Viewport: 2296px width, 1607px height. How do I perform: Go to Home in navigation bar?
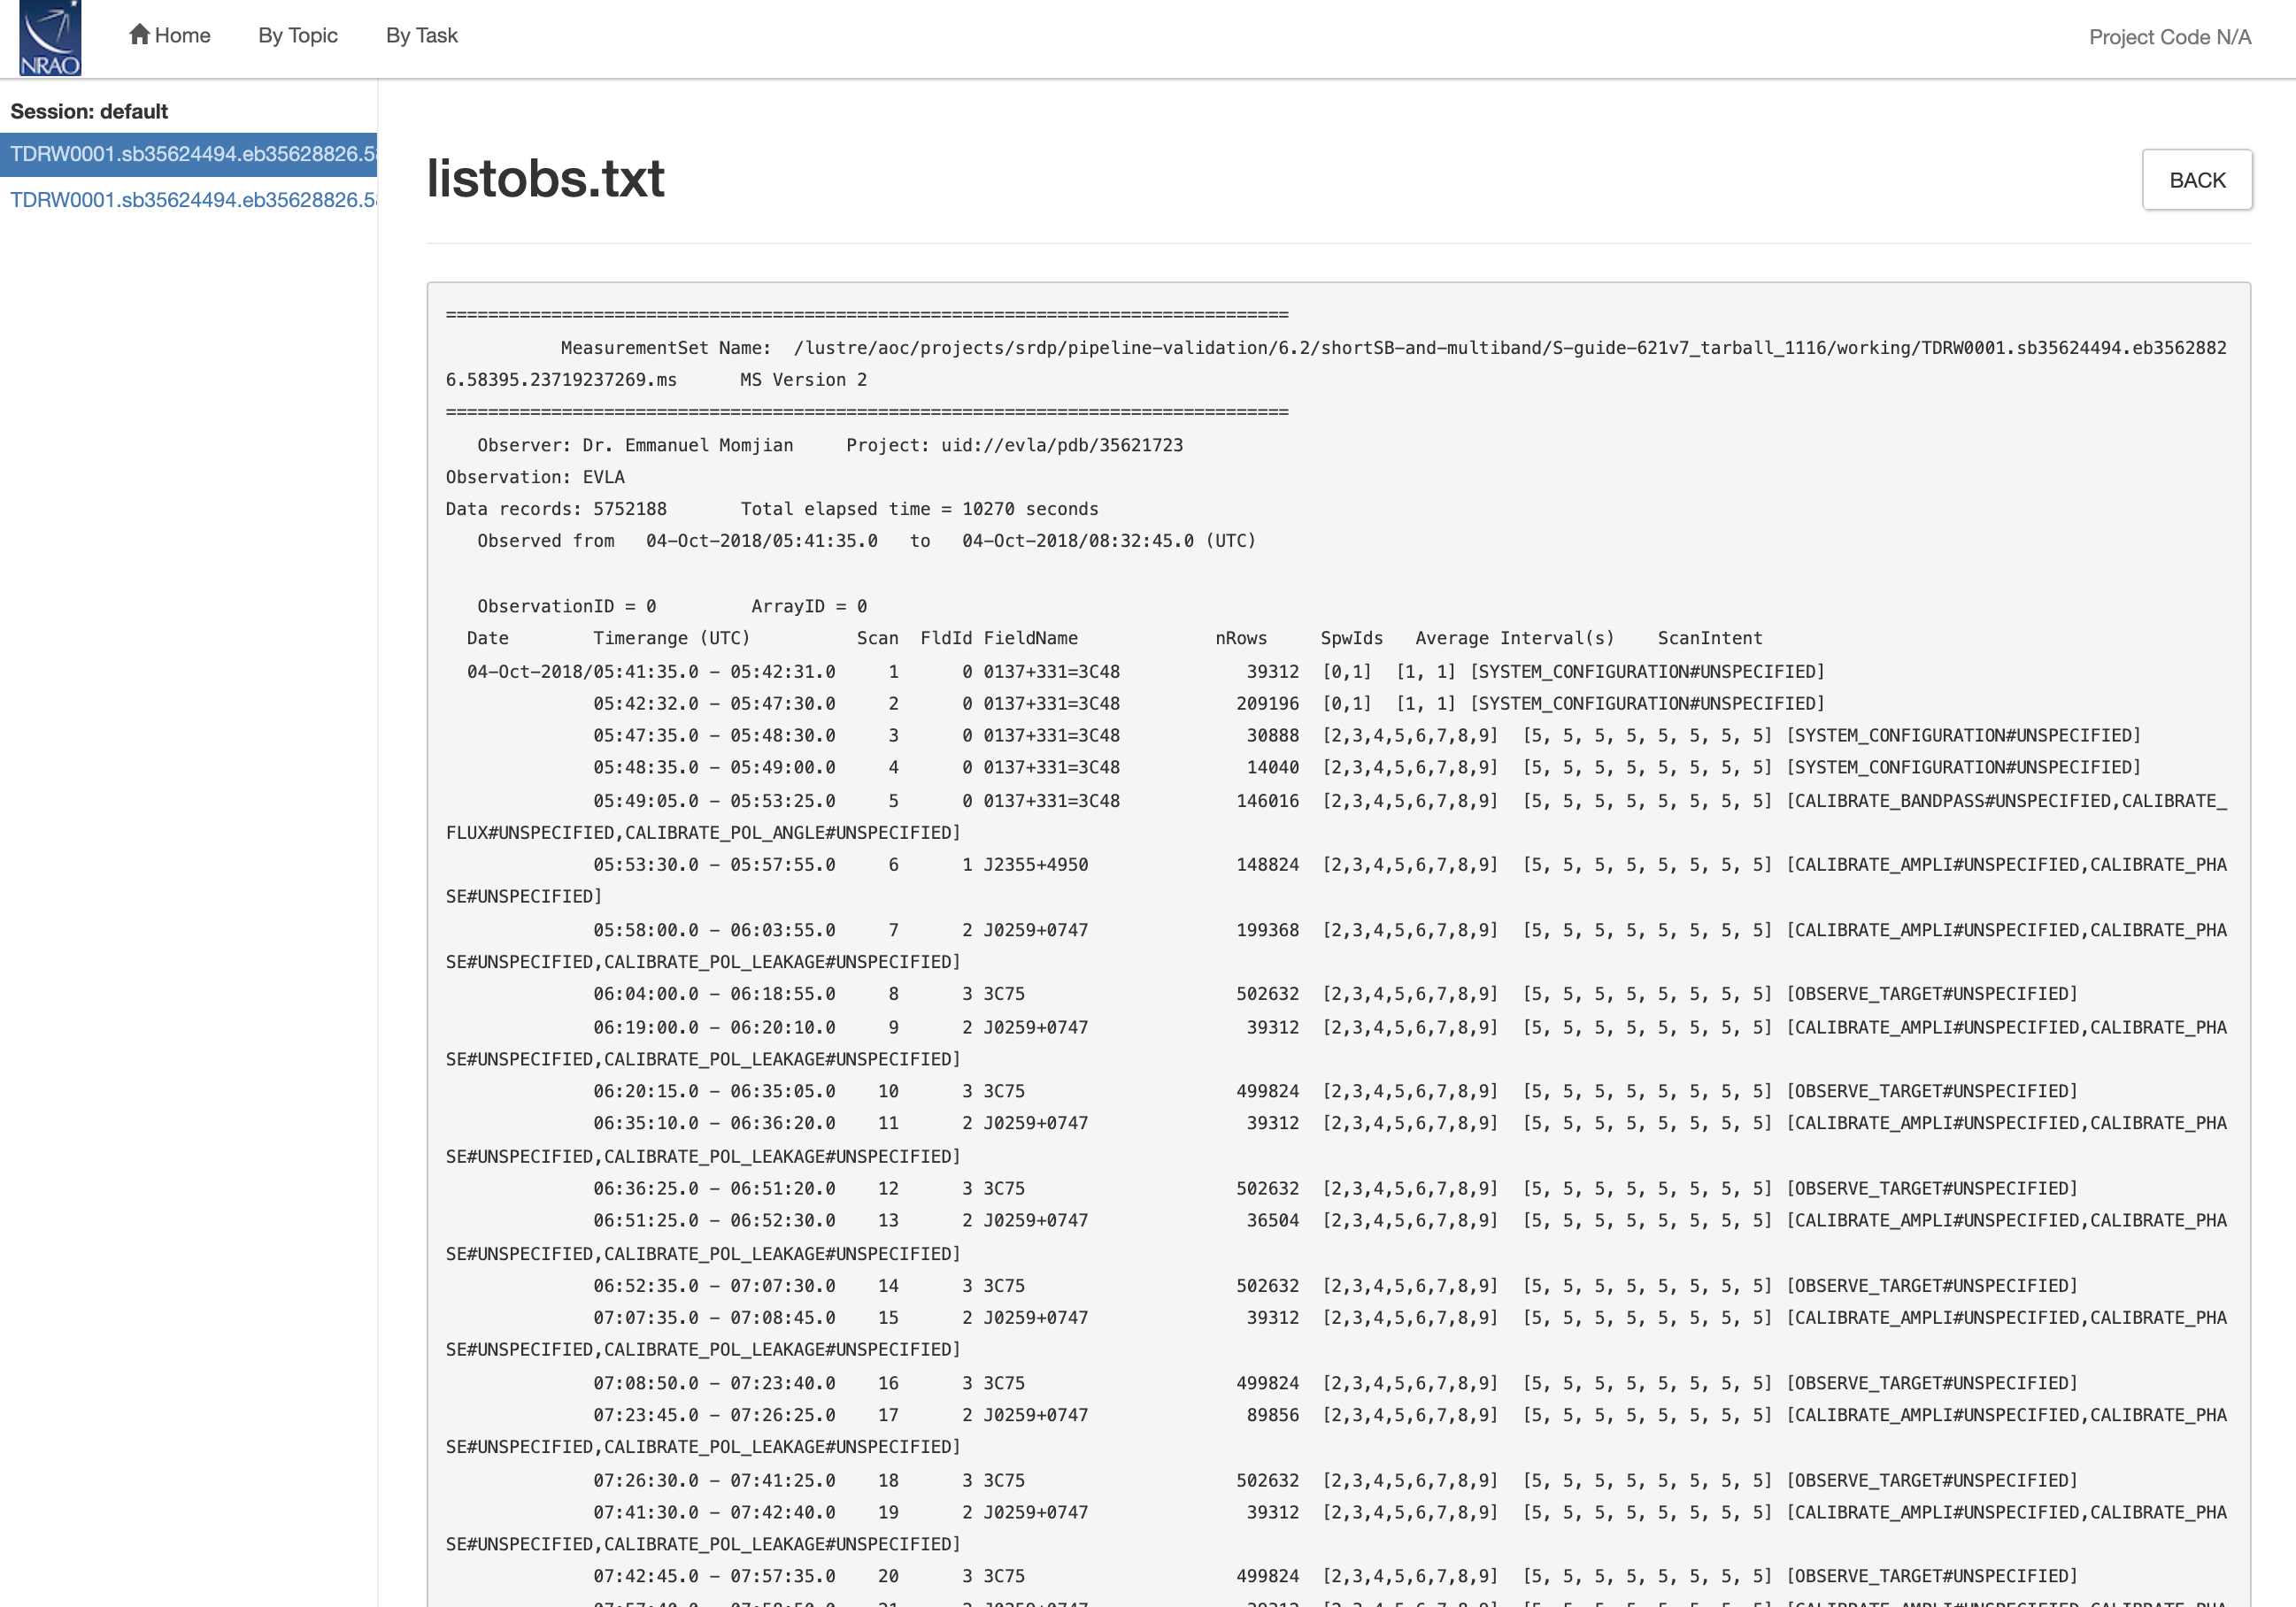170,35
